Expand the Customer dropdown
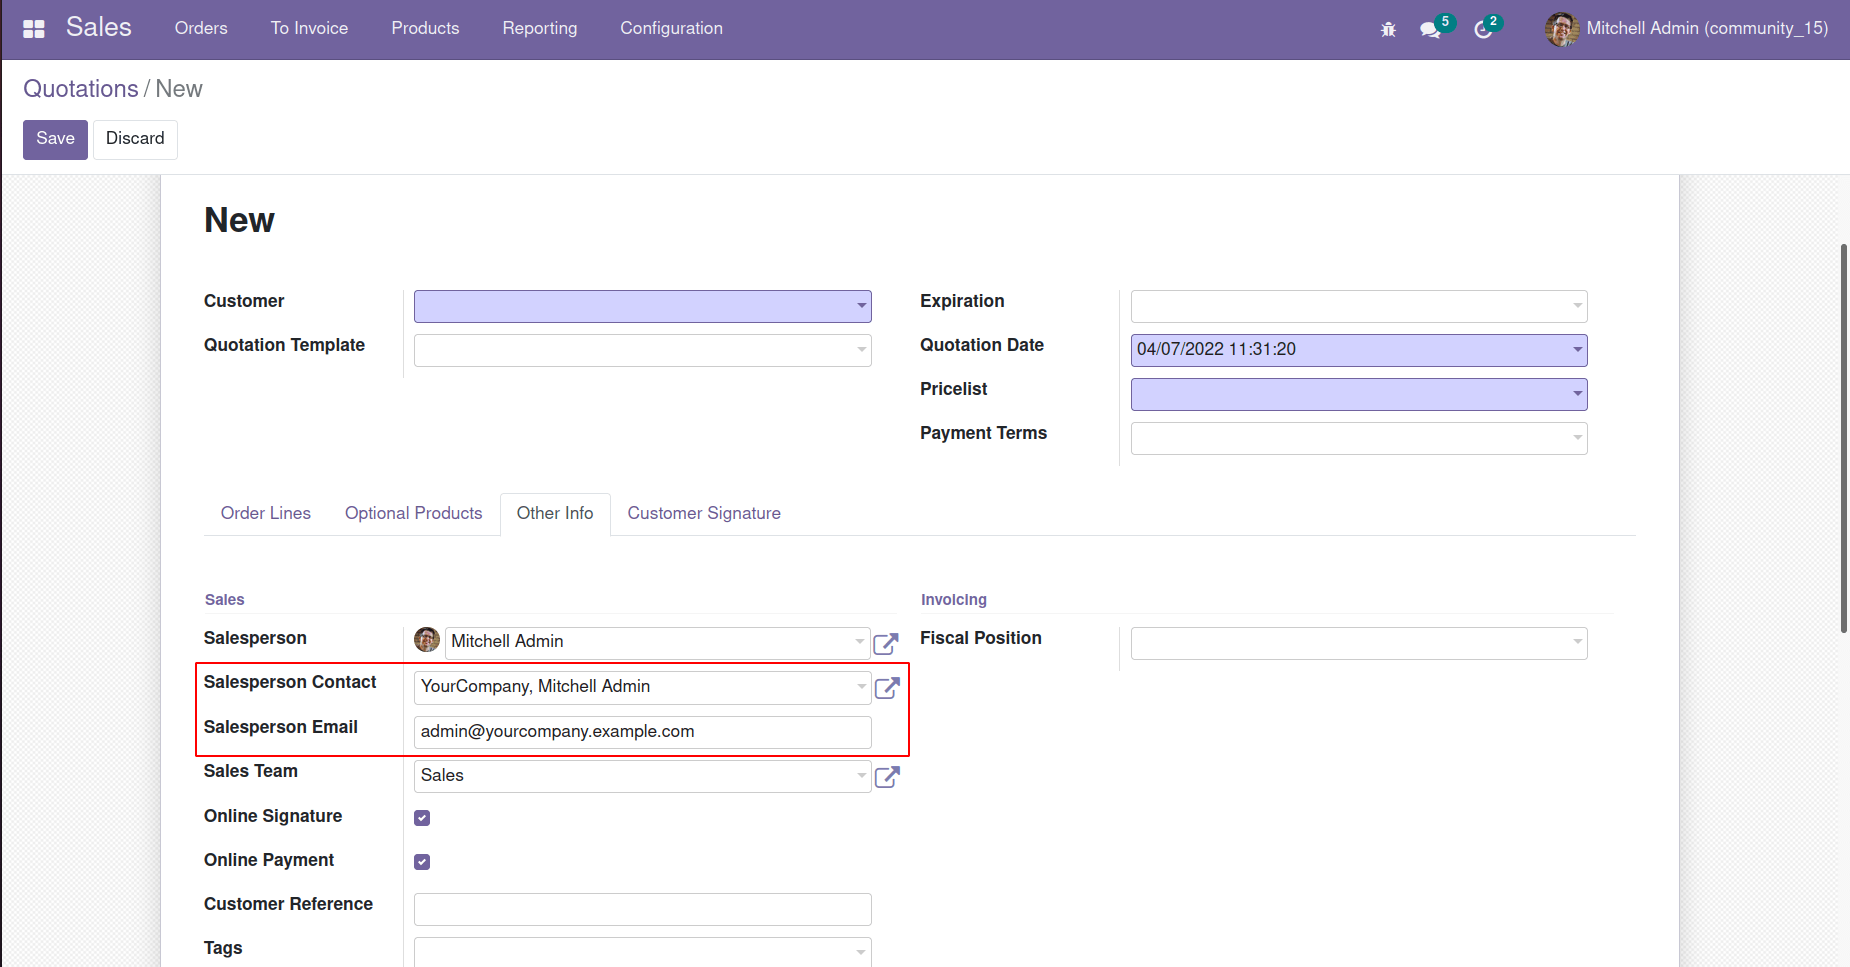 click(x=860, y=306)
